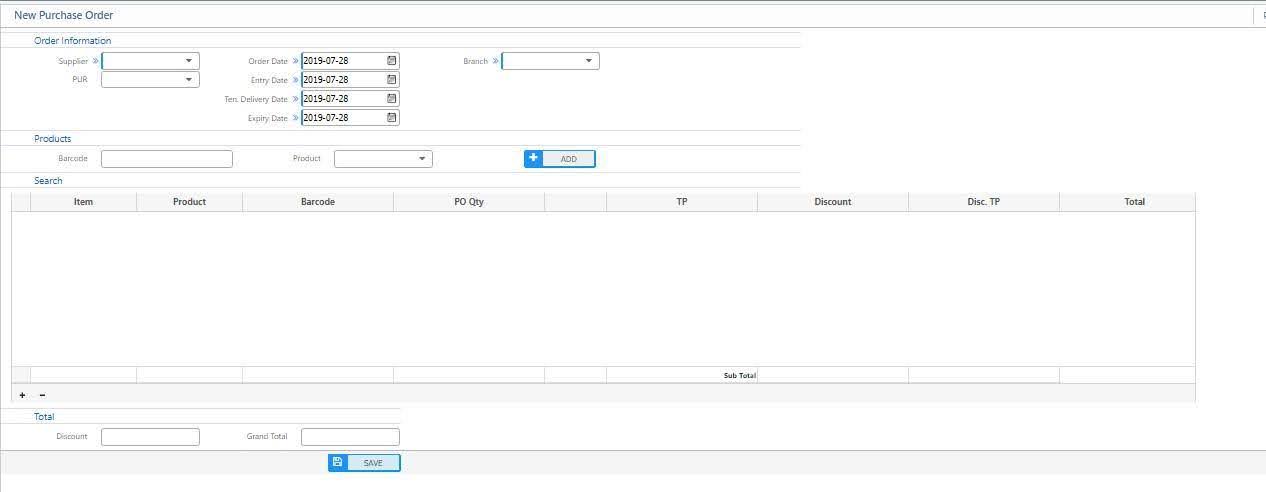The width and height of the screenshot is (1266, 492).
Task: Expand the Supplier dropdown
Action: [188, 61]
